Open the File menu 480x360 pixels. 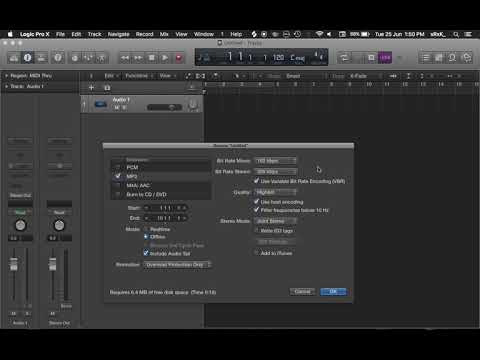60,34
